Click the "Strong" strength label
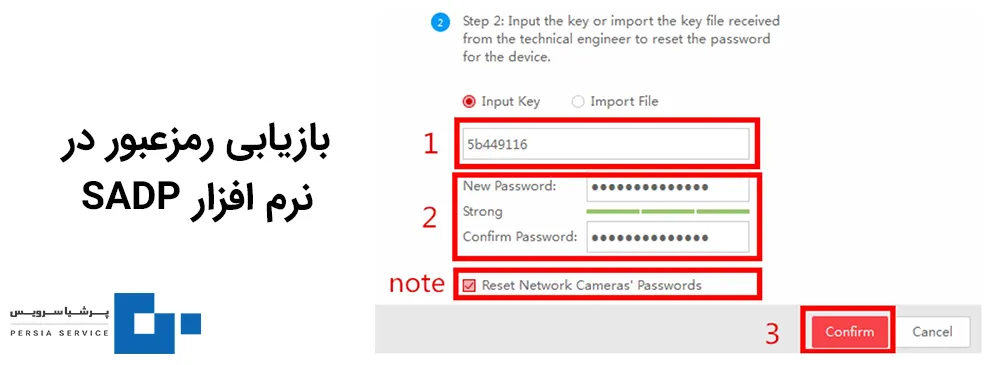The width and height of the screenshot is (990, 365). click(x=482, y=212)
